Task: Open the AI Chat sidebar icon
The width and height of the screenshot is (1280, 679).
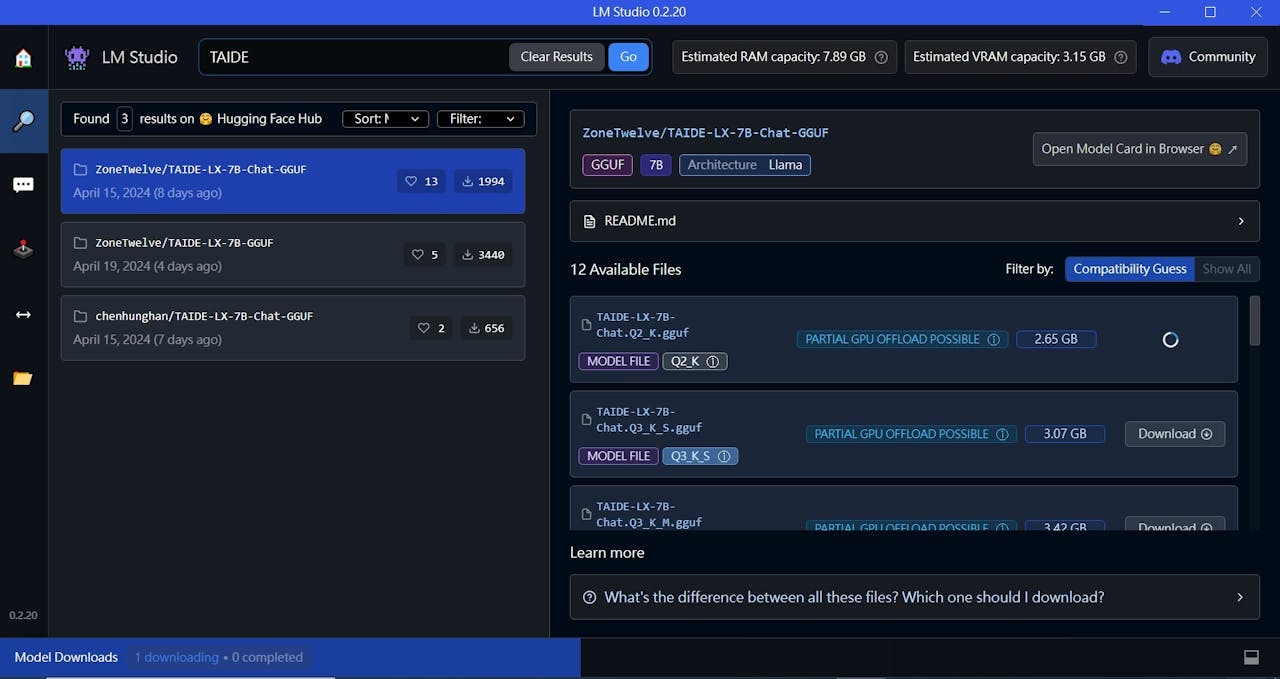Action: coord(23,185)
